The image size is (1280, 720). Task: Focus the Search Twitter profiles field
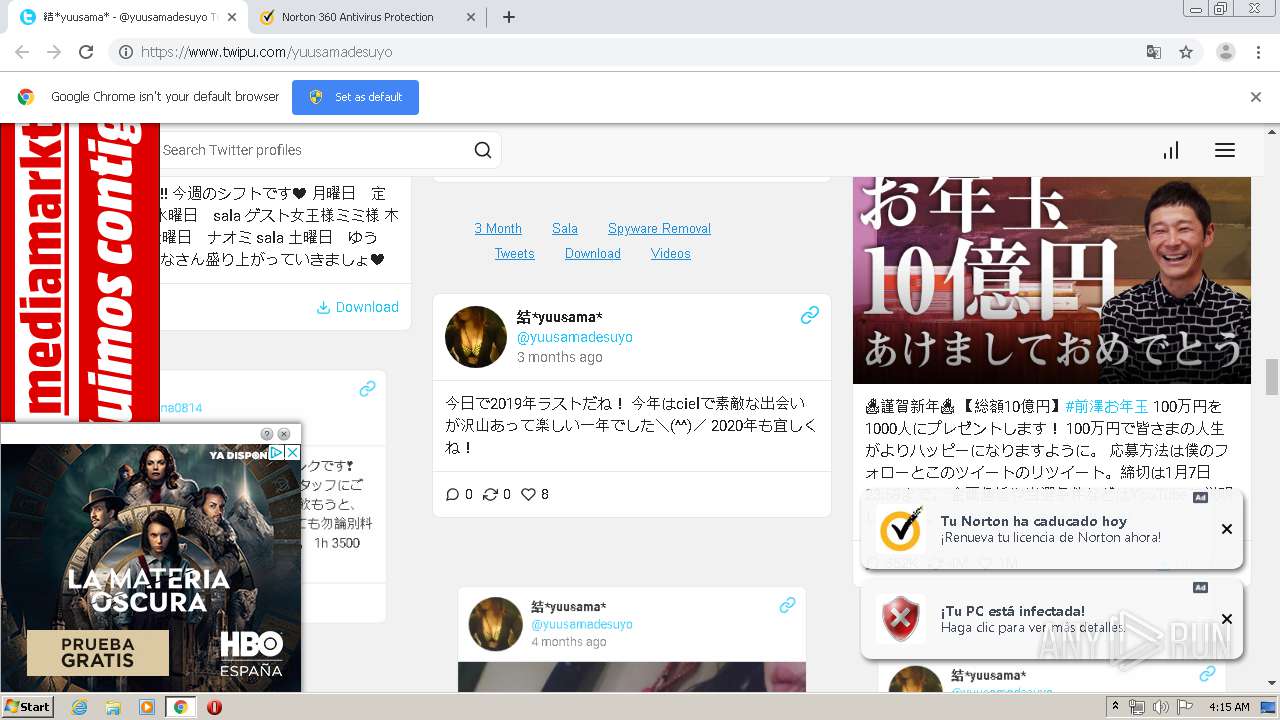click(x=315, y=150)
